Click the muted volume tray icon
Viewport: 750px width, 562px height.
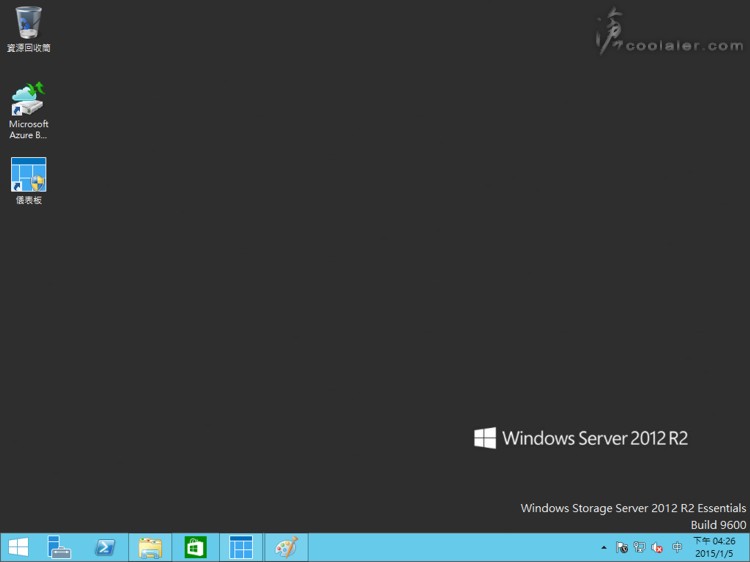click(657, 547)
